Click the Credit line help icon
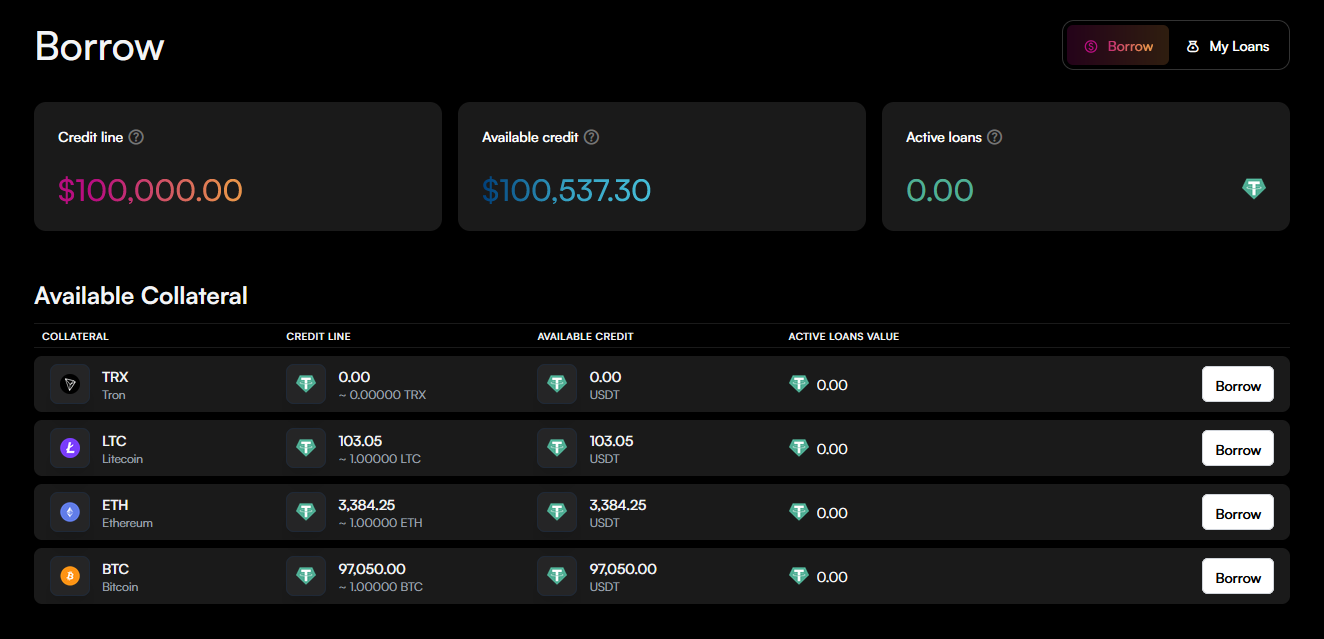1324x639 pixels. (136, 137)
